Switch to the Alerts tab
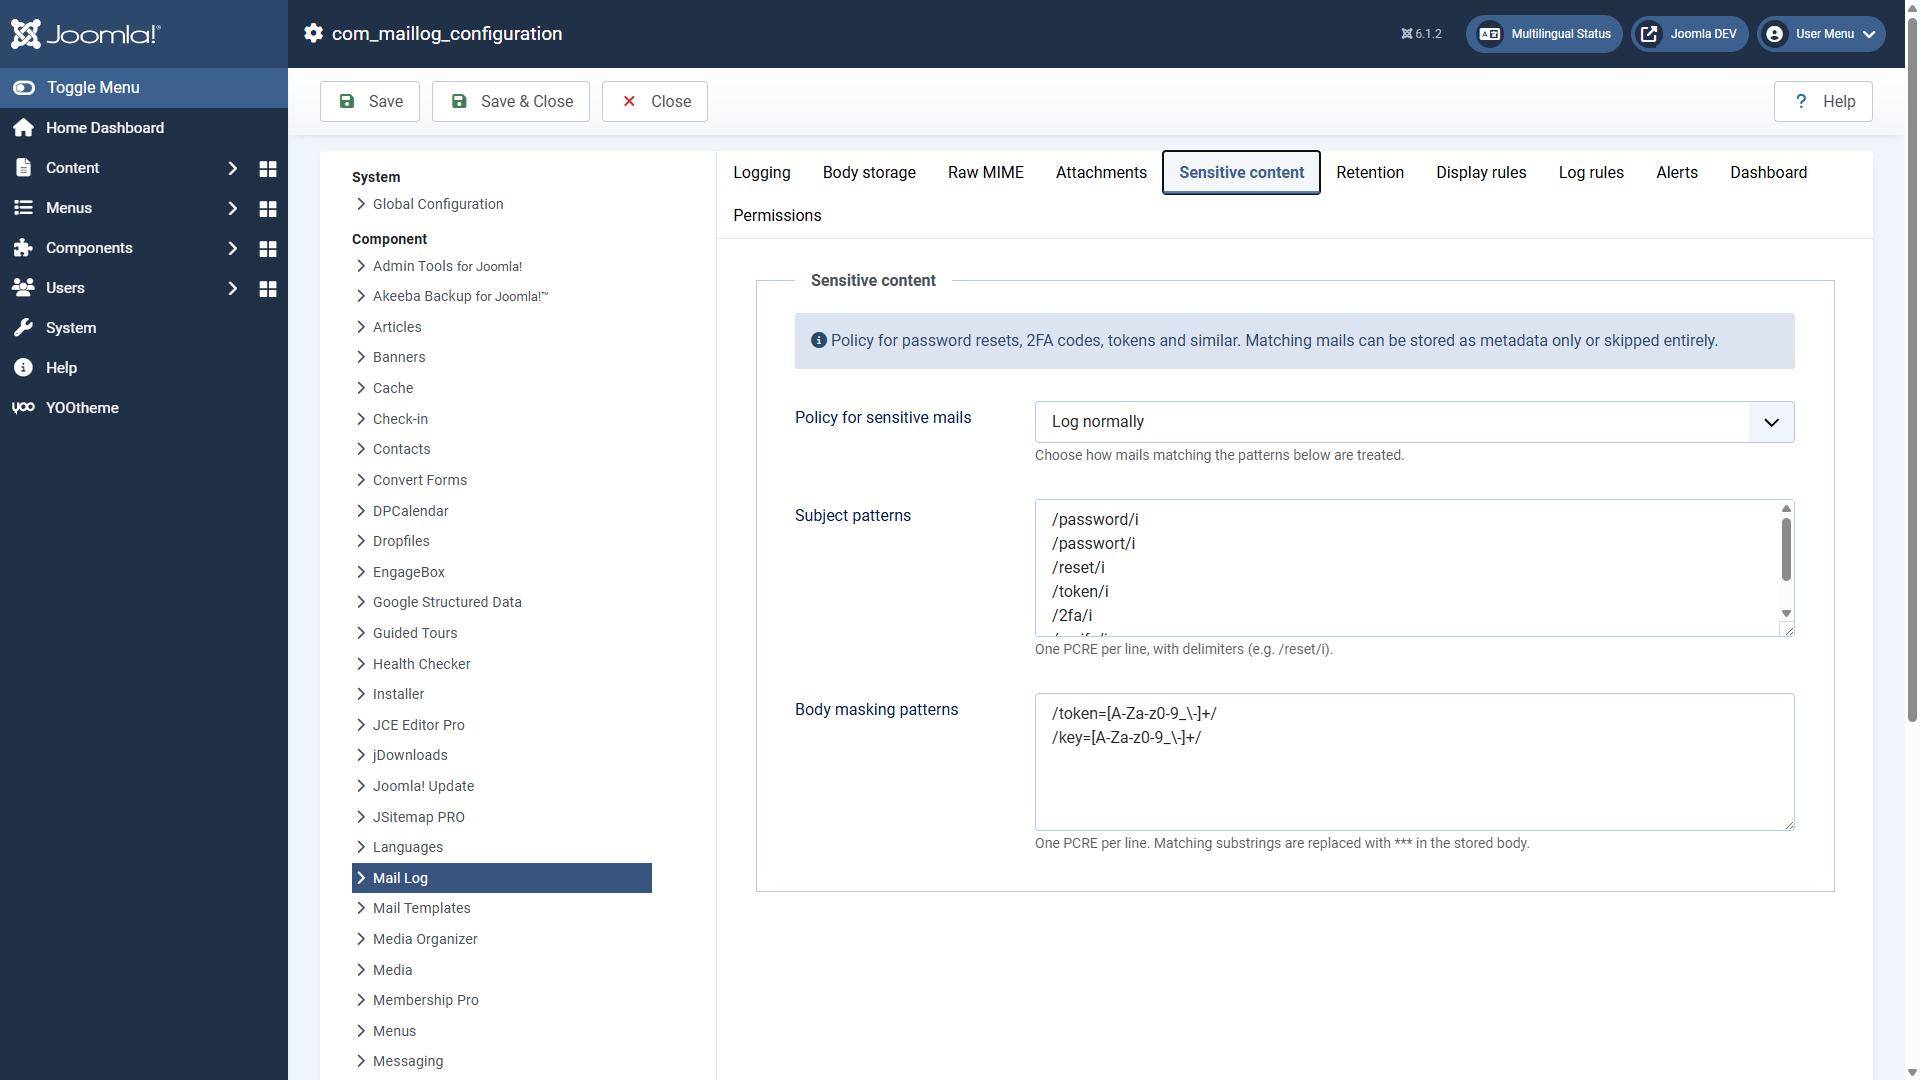The width and height of the screenshot is (1920, 1080). pyautogui.click(x=1677, y=172)
